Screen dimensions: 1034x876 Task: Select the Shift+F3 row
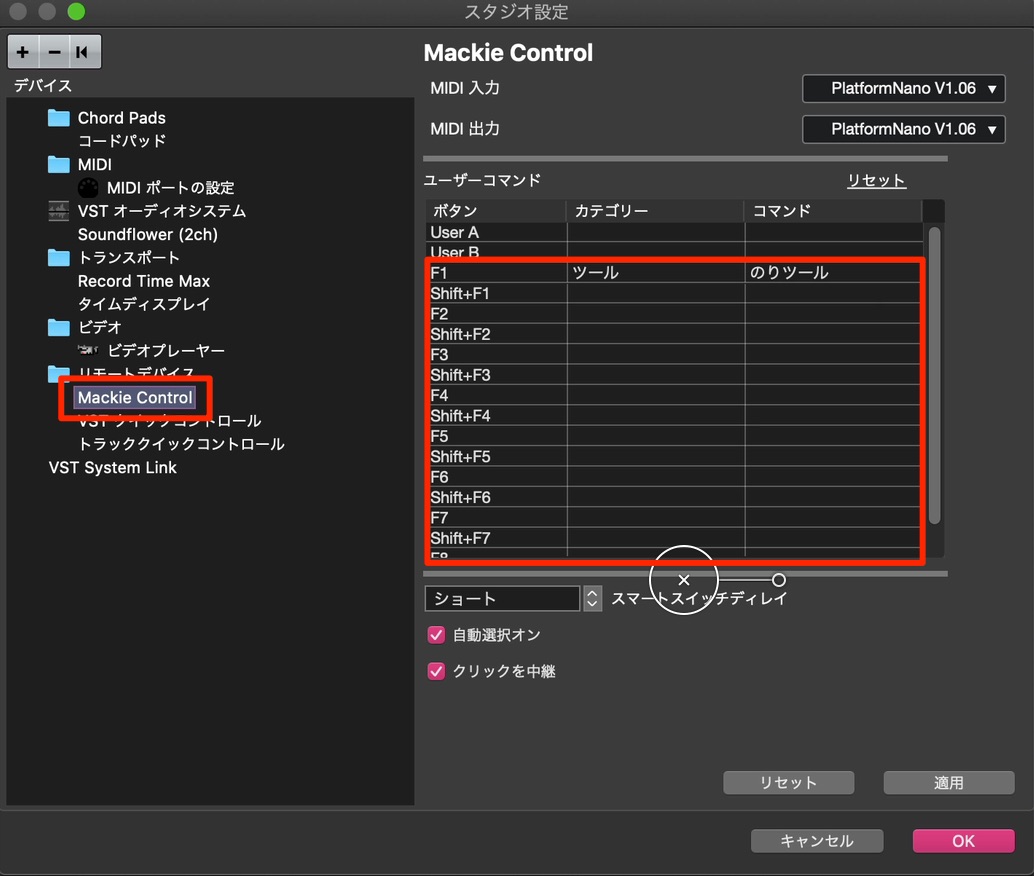click(674, 375)
